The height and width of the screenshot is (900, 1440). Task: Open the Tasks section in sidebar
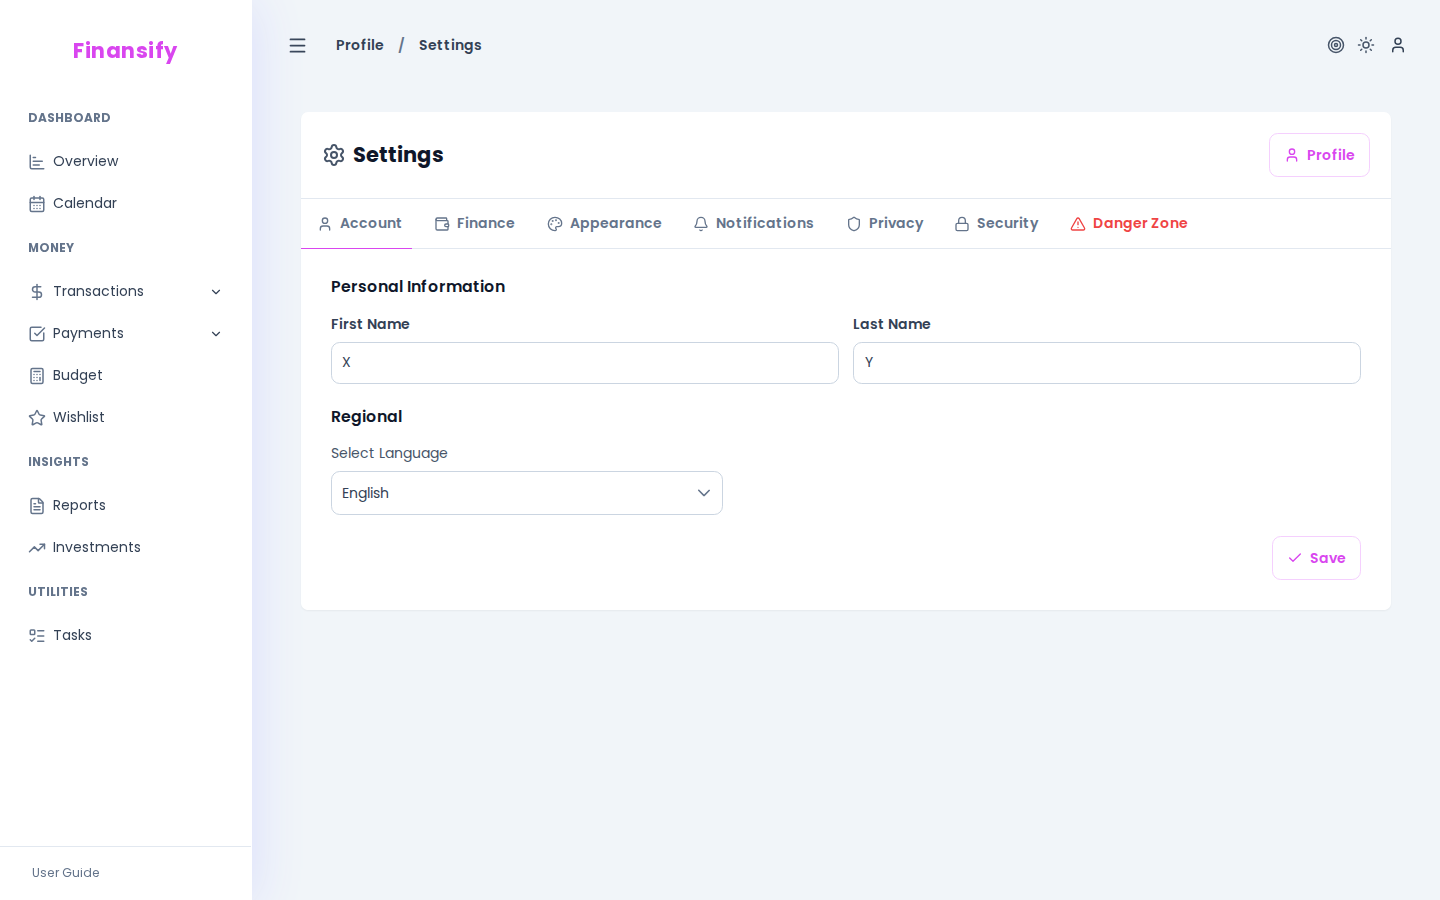pyautogui.click(x=72, y=635)
